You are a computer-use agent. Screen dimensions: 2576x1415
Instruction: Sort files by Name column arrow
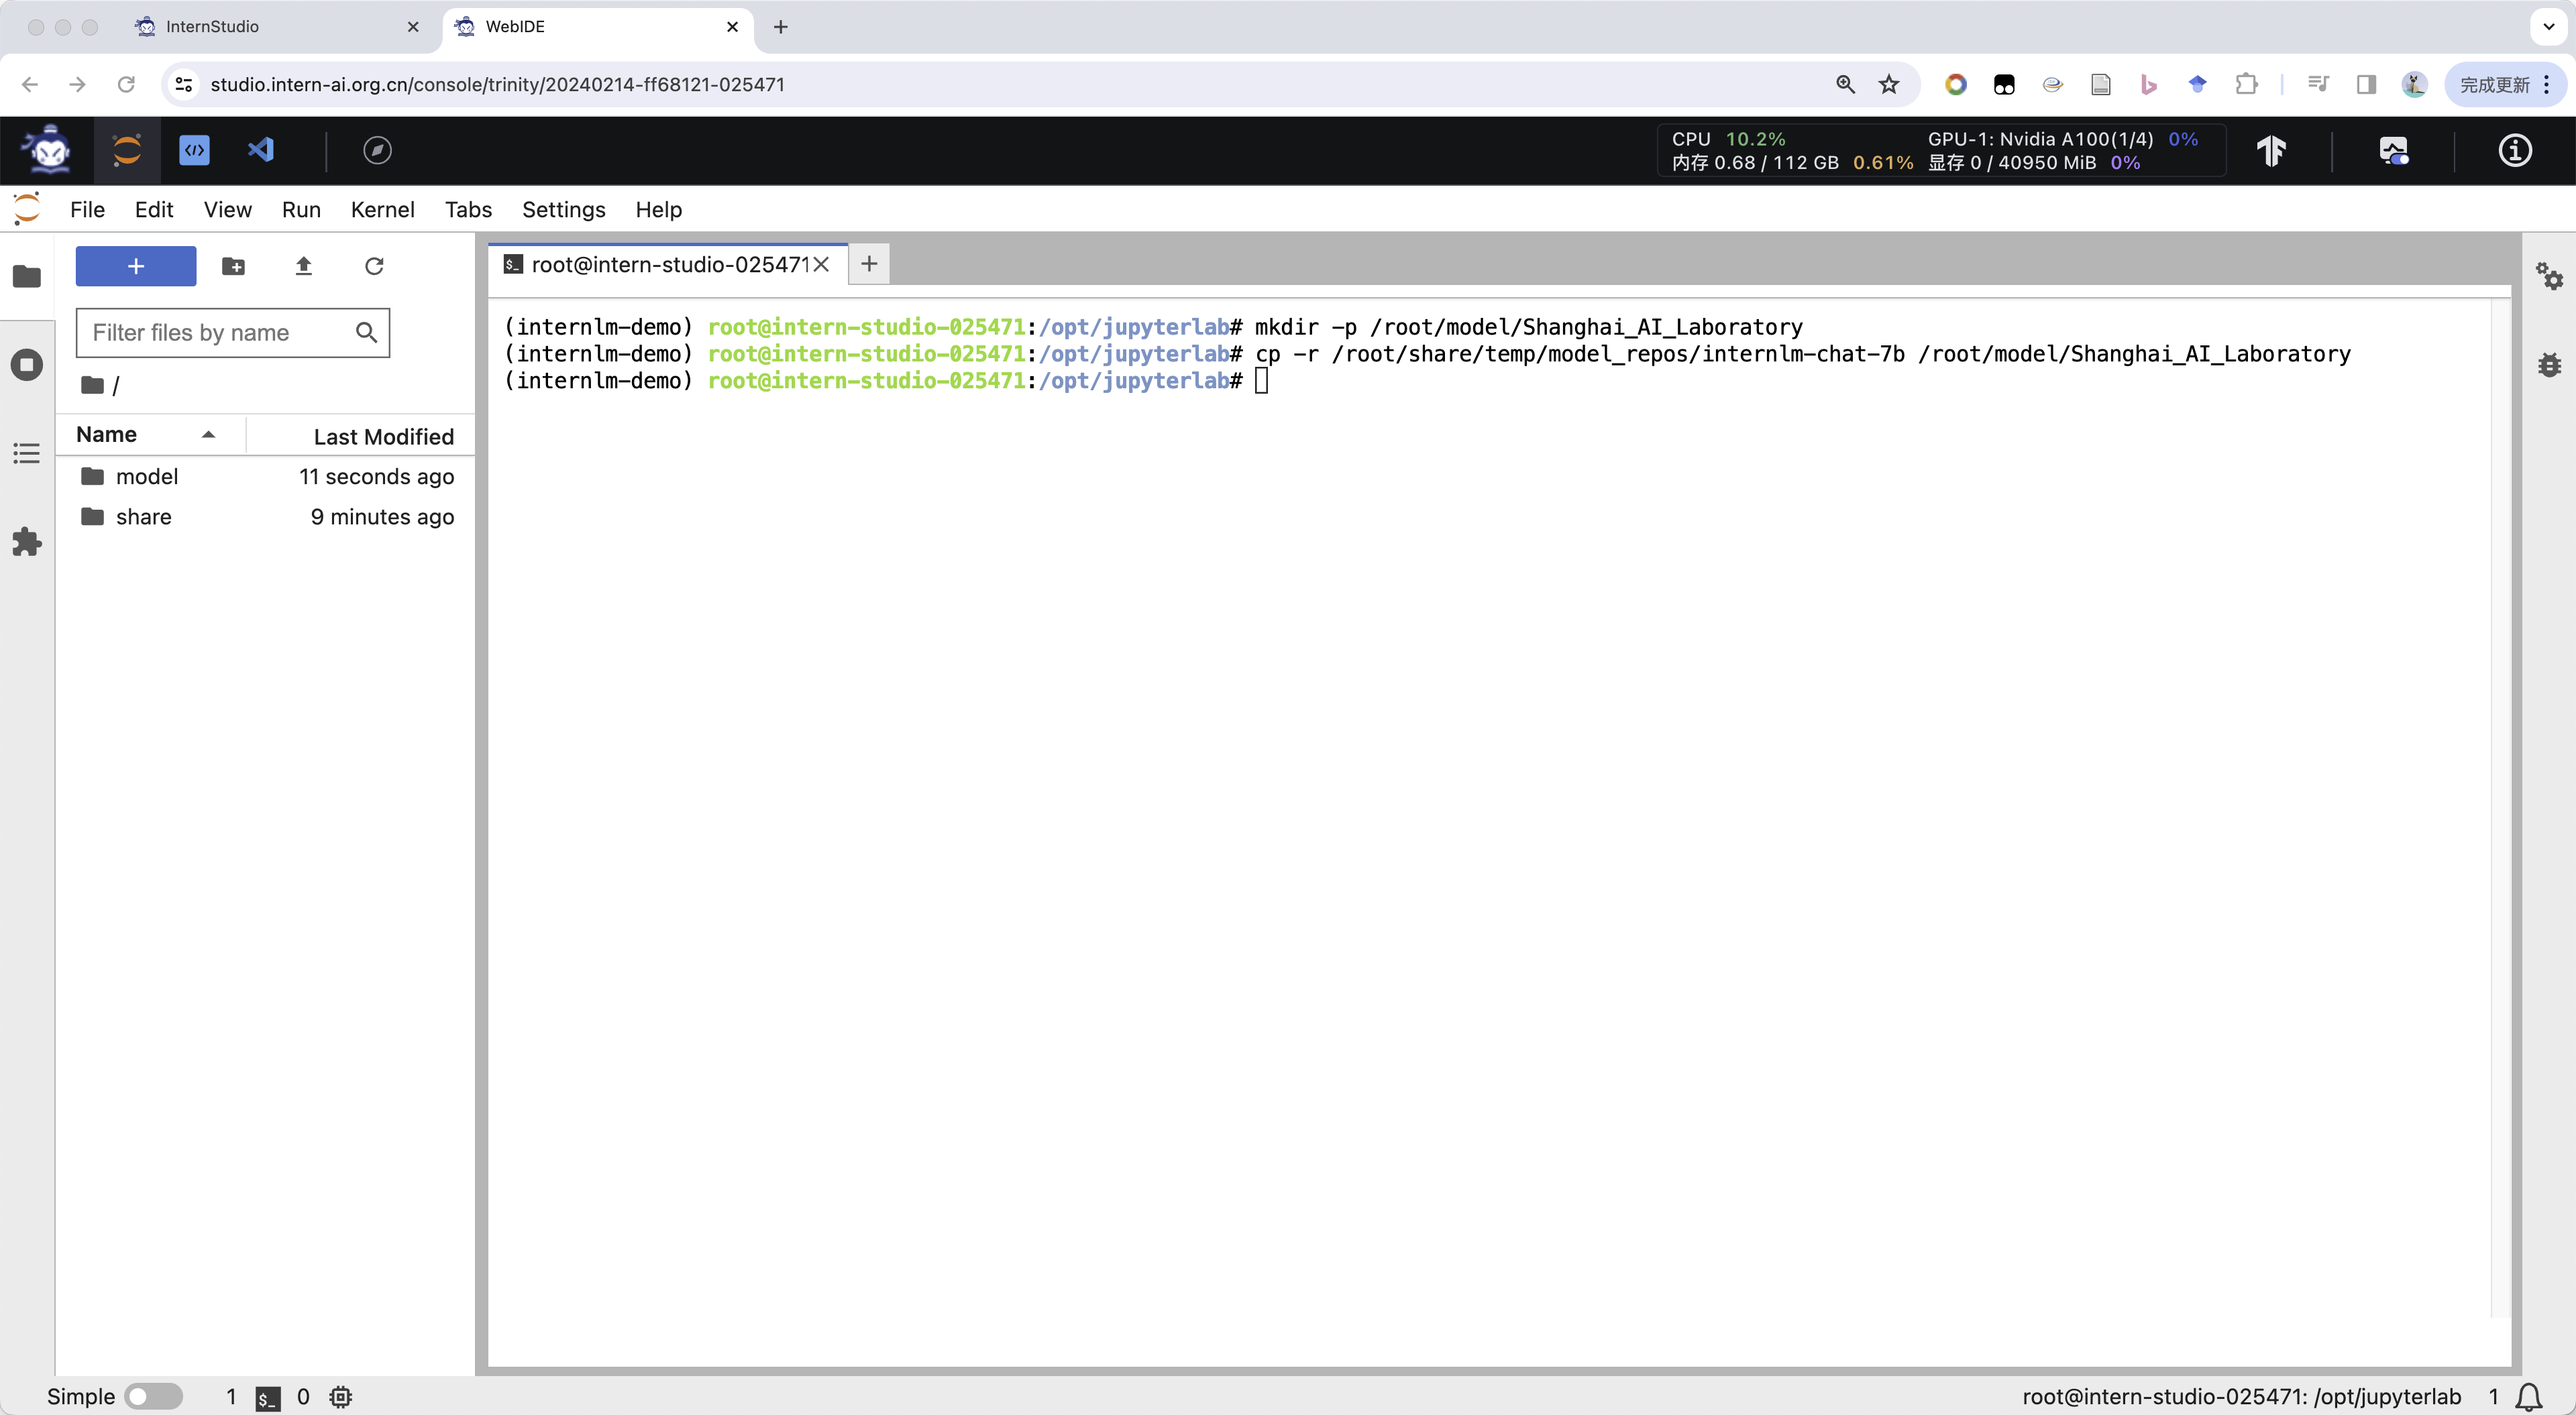tap(208, 435)
